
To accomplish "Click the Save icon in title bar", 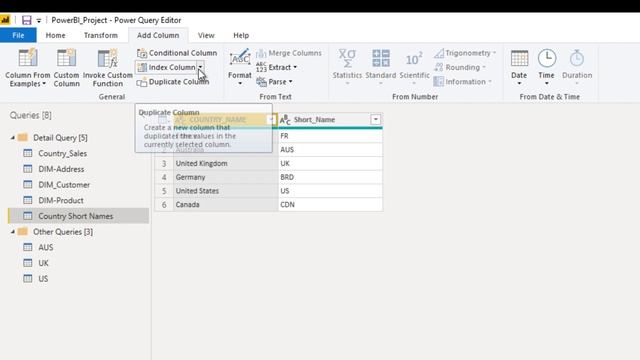I will [x=27, y=20].
